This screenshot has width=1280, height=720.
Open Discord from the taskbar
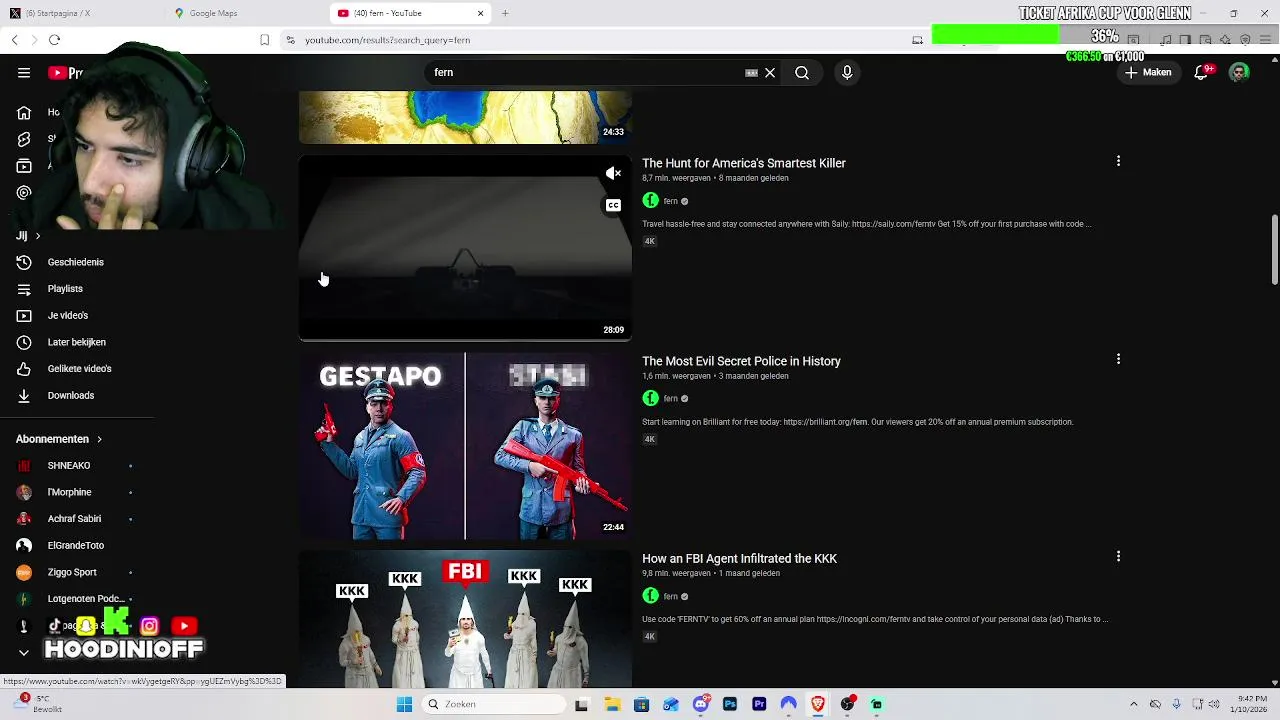[701, 704]
